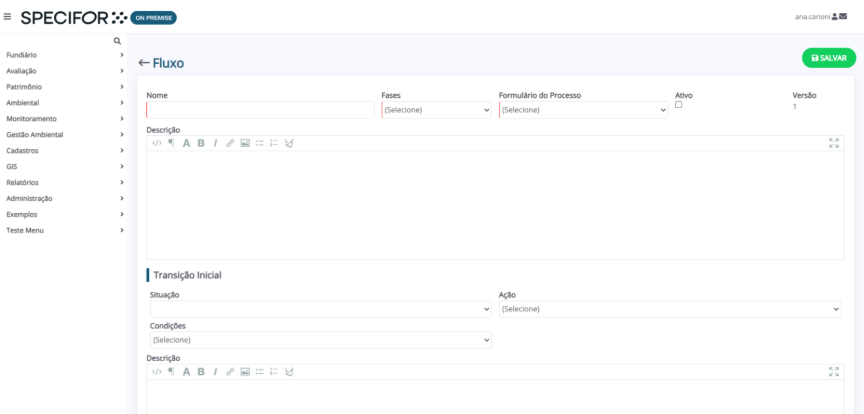864x414 pixels.
Task: Click the Versão value 1
Action: coord(795,107)
